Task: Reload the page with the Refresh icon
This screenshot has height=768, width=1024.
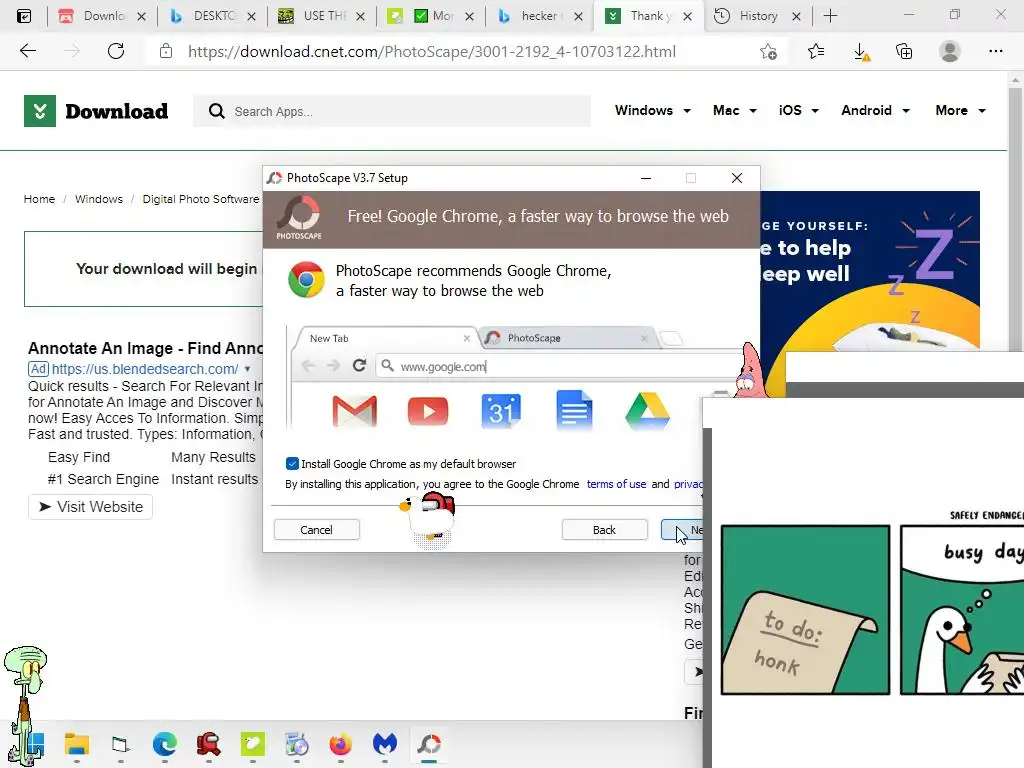Action: pos(116,51)
